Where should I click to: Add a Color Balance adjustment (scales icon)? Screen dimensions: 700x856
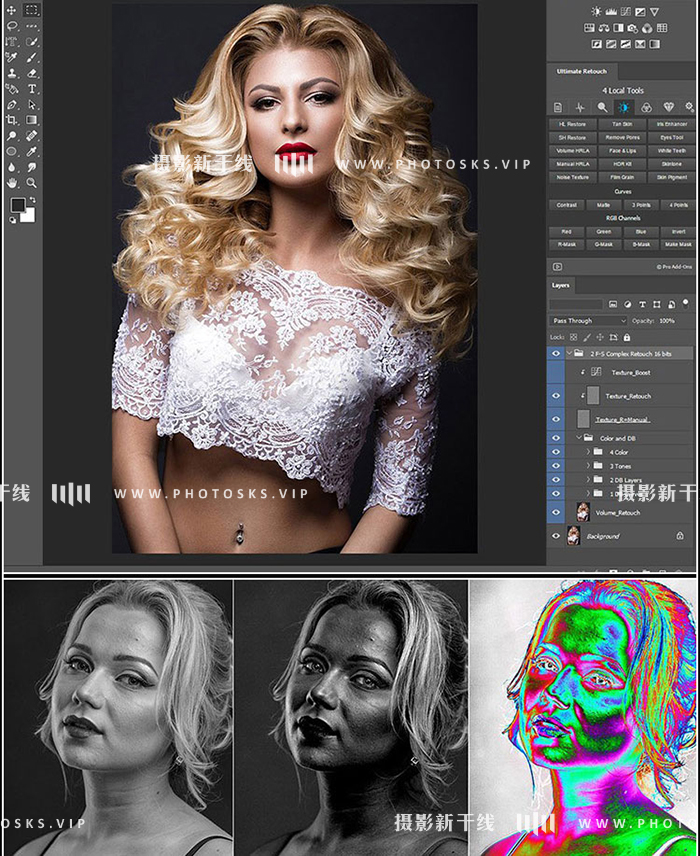click(x=604, y=28)
